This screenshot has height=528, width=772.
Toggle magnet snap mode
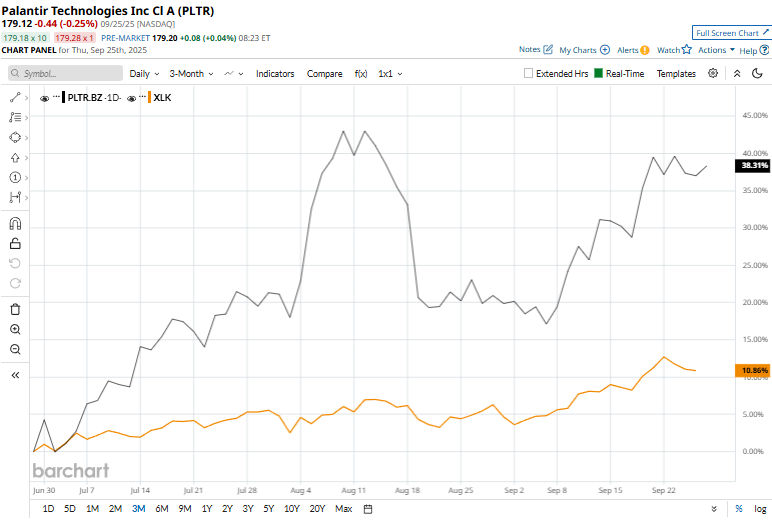15,224
